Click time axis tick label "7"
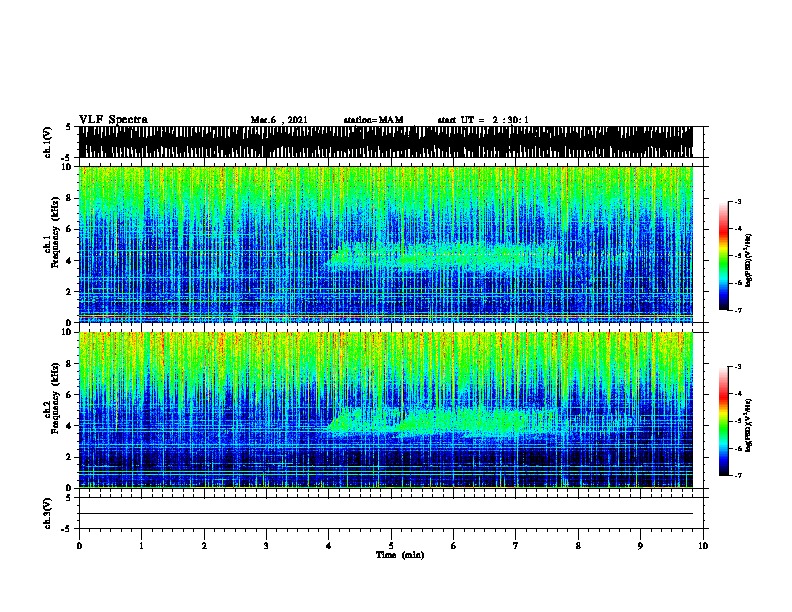The width and height of the screenshot is (792, 612). (516, 545)
